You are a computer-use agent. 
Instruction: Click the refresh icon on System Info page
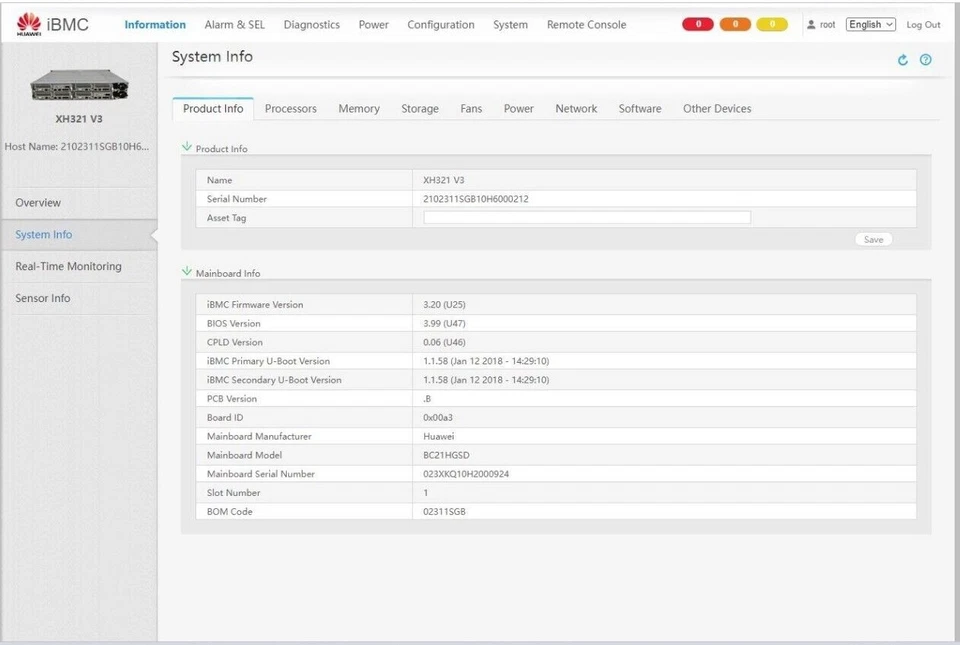(903, 60)
